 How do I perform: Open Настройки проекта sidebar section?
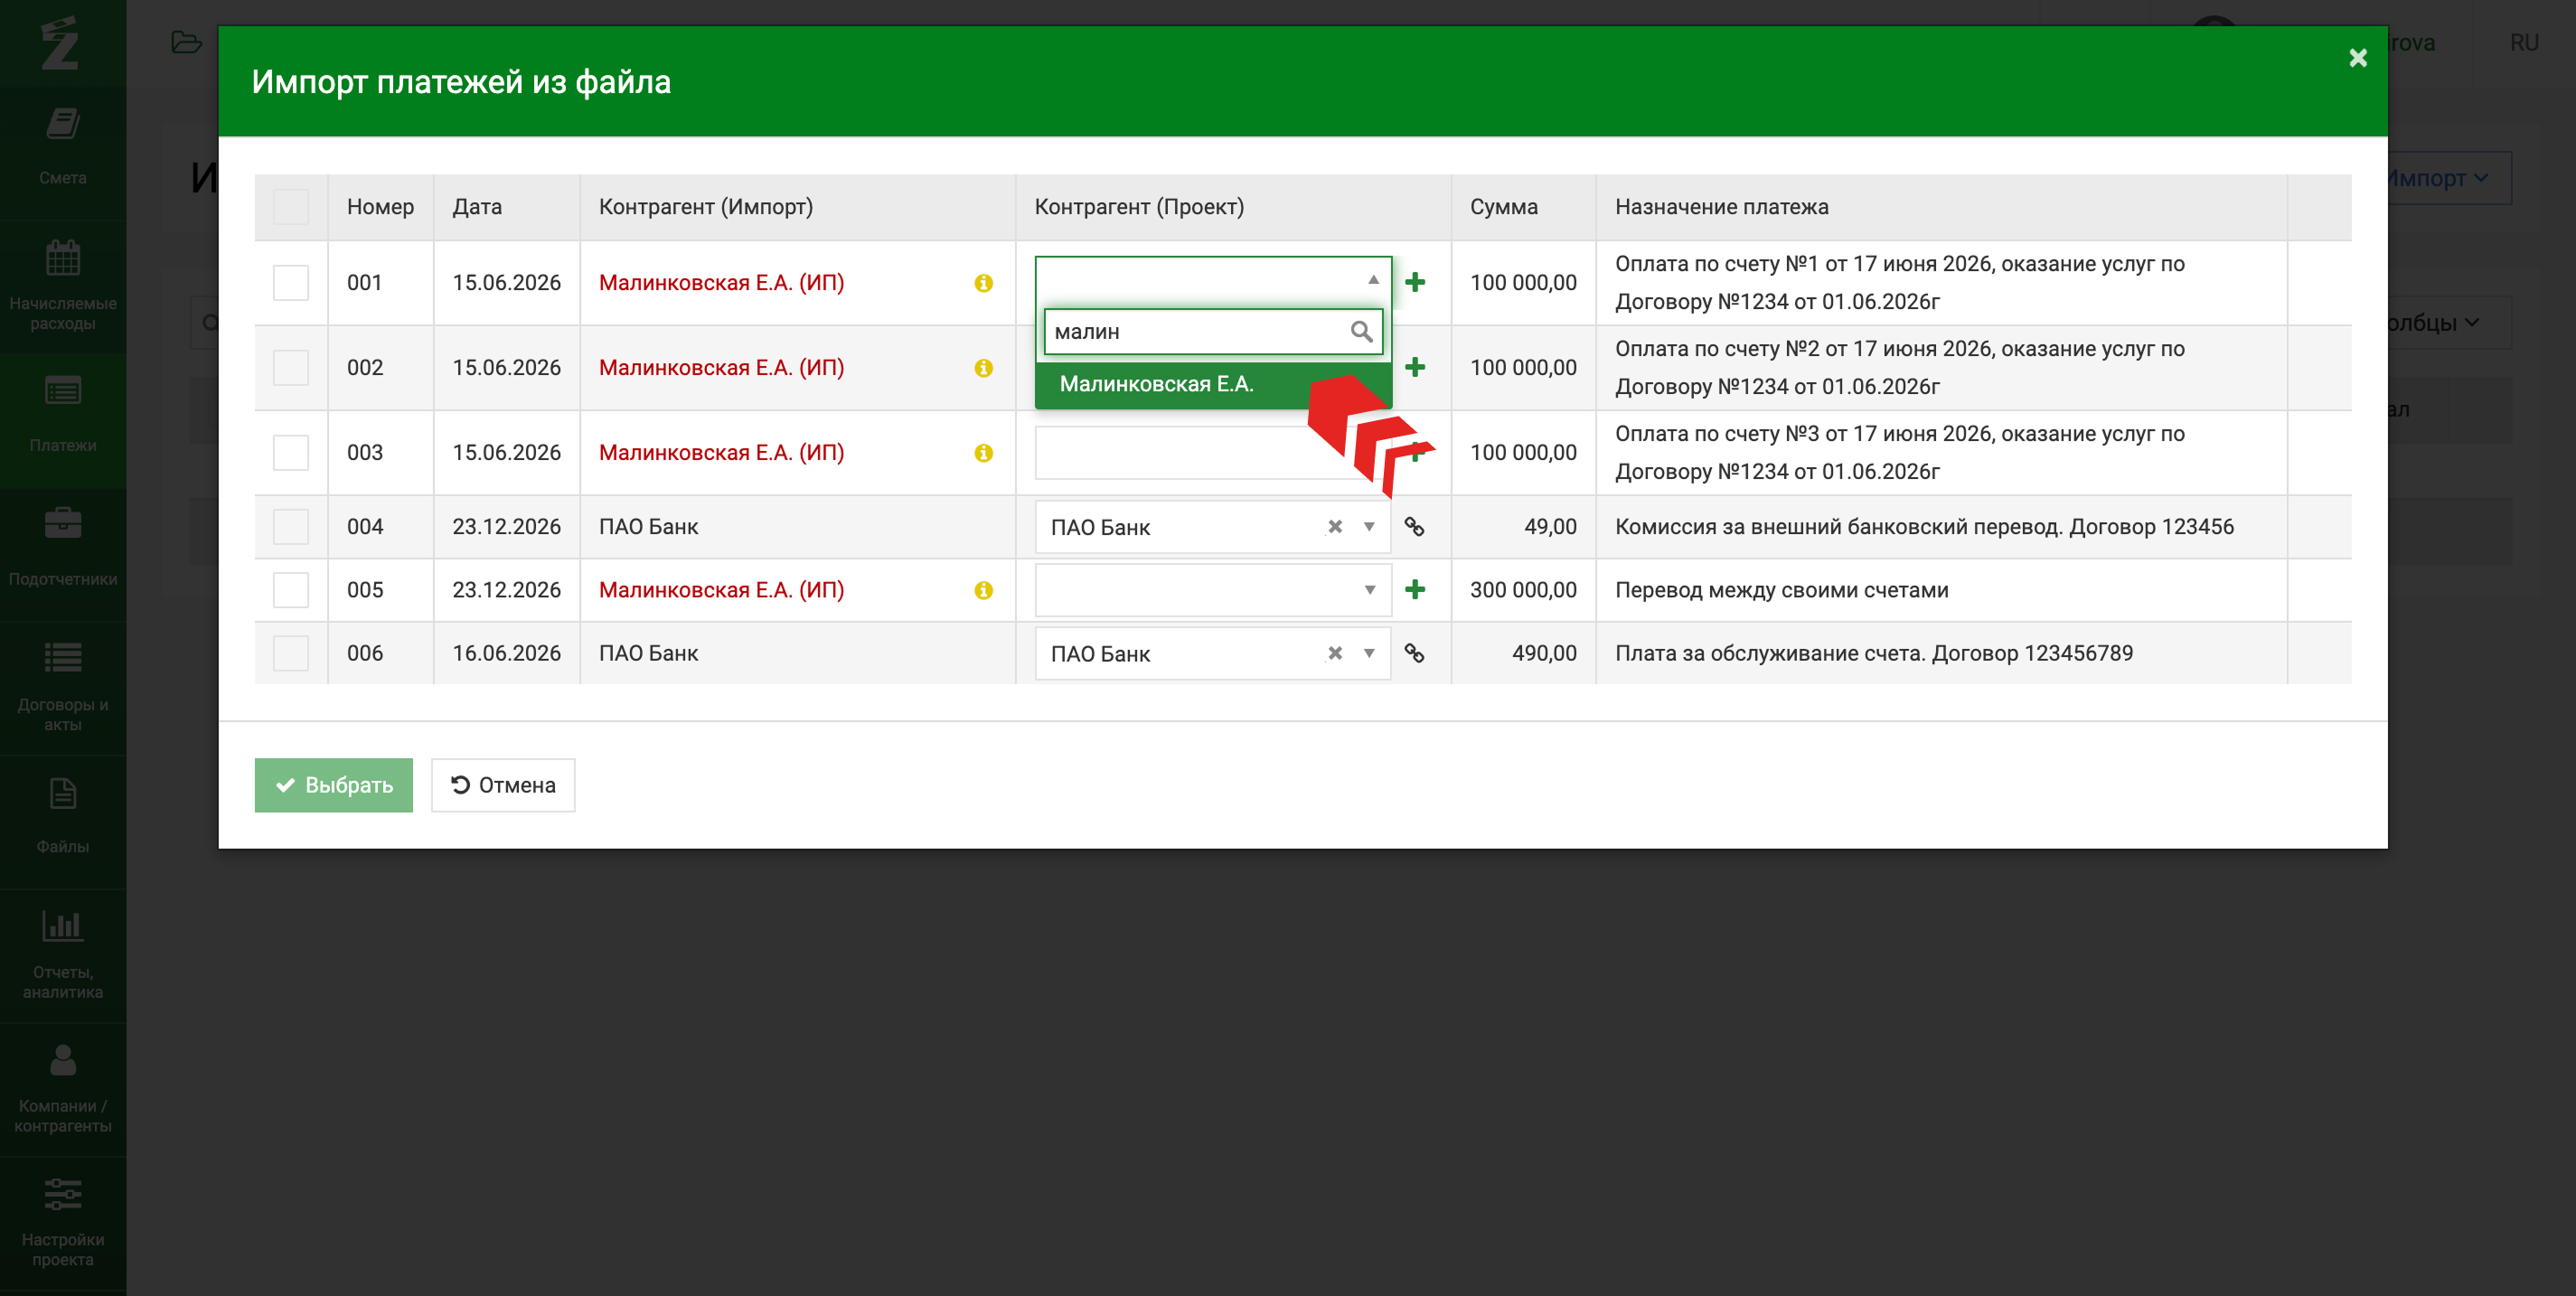63,1223
